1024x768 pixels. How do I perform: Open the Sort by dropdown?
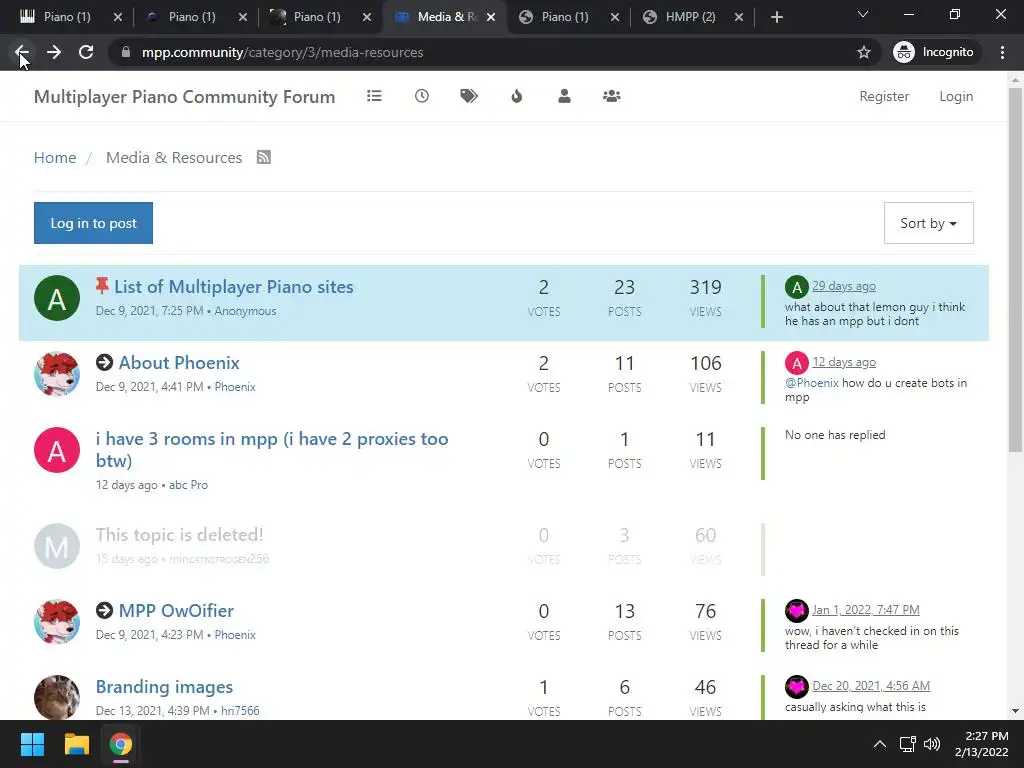(x=929, y=223)
